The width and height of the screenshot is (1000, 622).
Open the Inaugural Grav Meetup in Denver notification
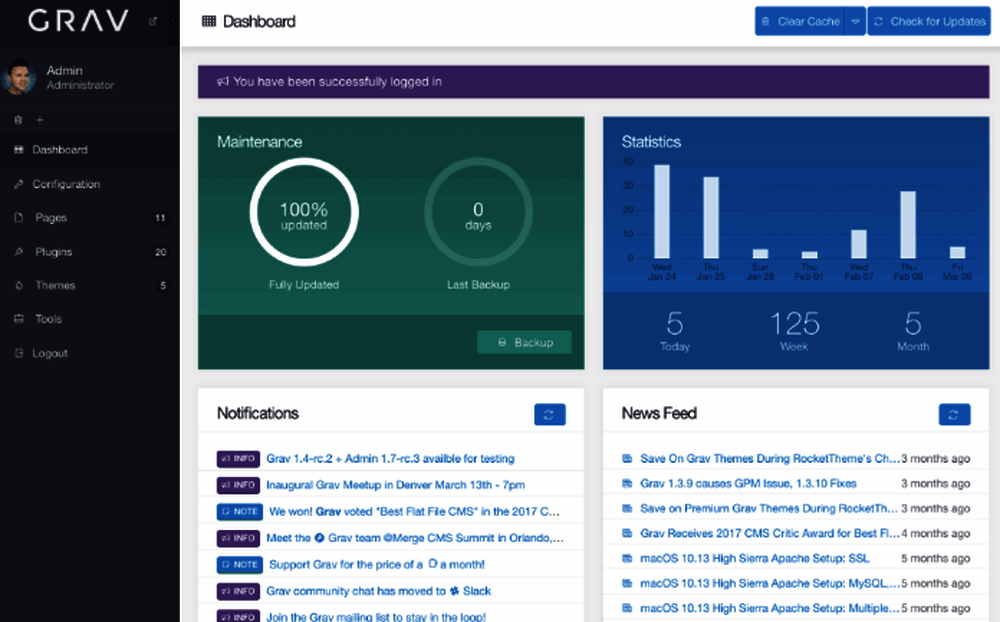pyautogui.click(x=395, y=485)
